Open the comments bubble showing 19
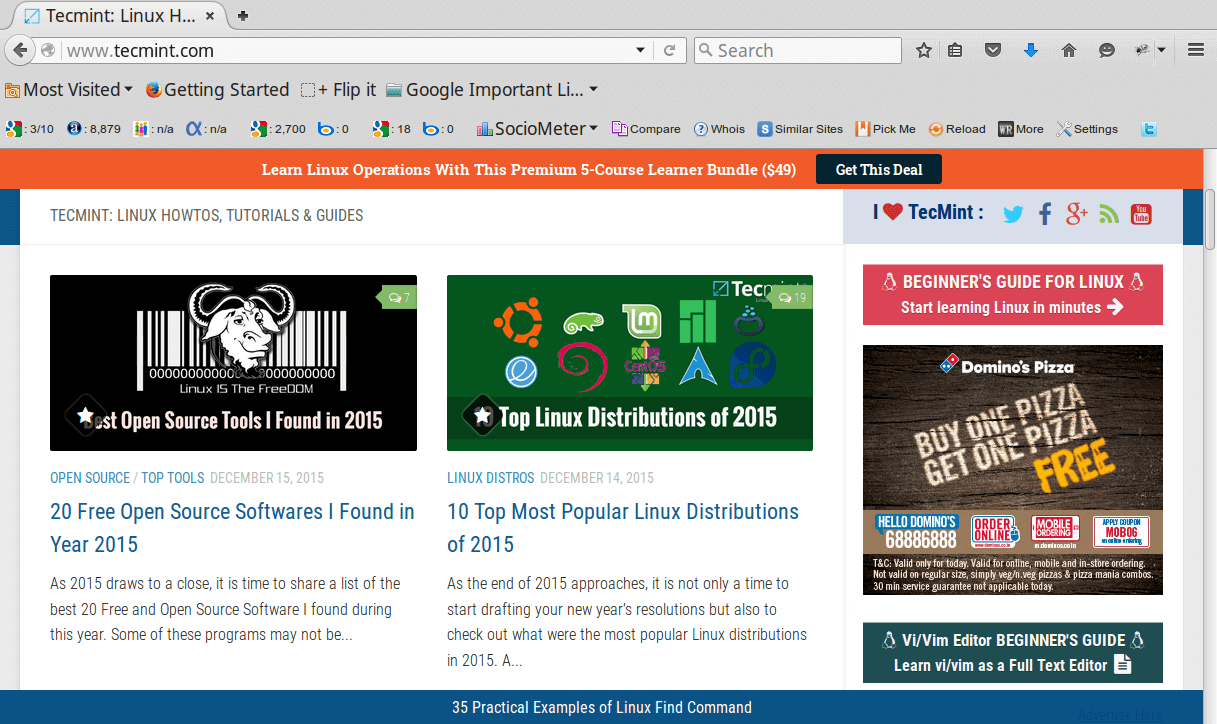Viewport: 1217px width, 724px height. pyautogui.click(x=793, y=297)
